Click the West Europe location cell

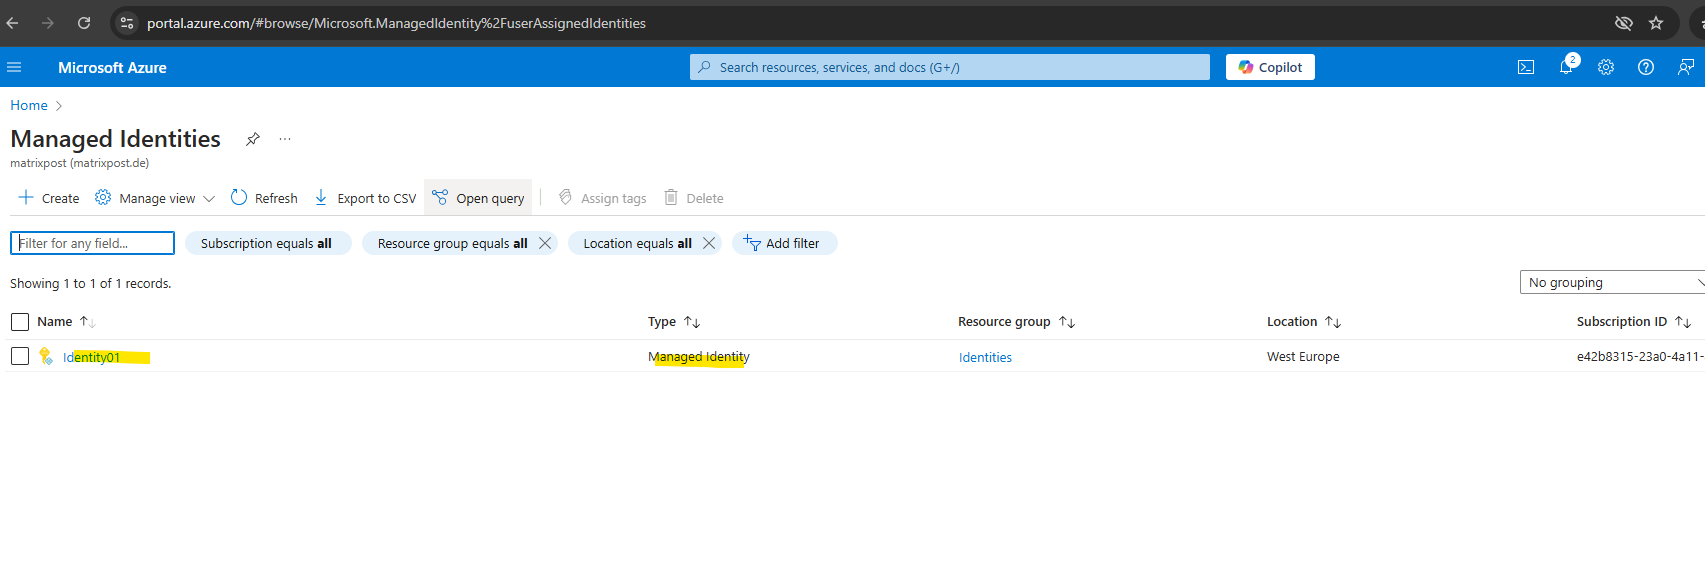1303,357
